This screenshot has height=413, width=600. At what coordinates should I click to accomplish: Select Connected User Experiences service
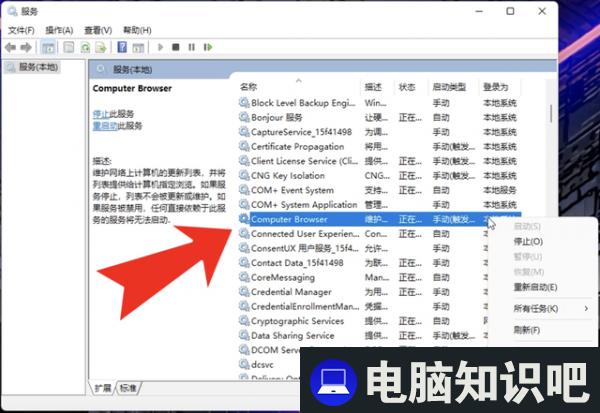pyautogui.click(x=363, y=234)
